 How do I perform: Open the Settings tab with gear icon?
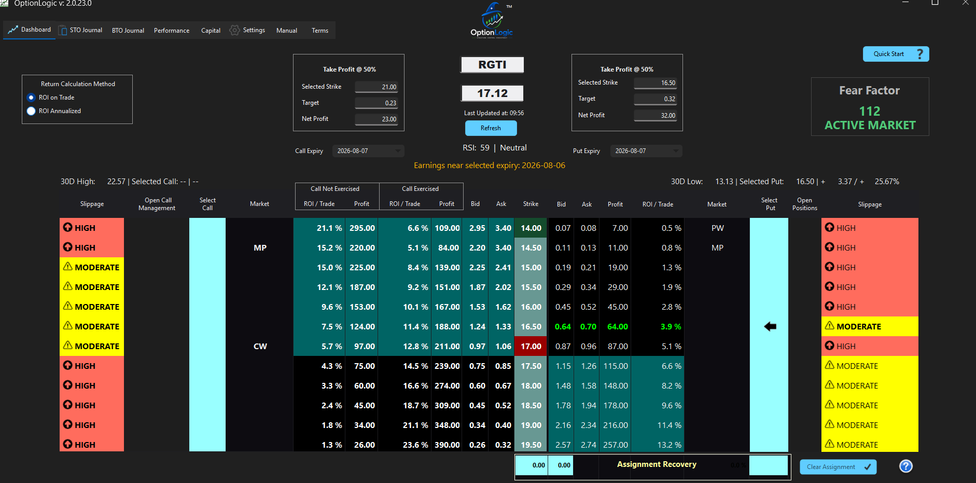[247, 30]
